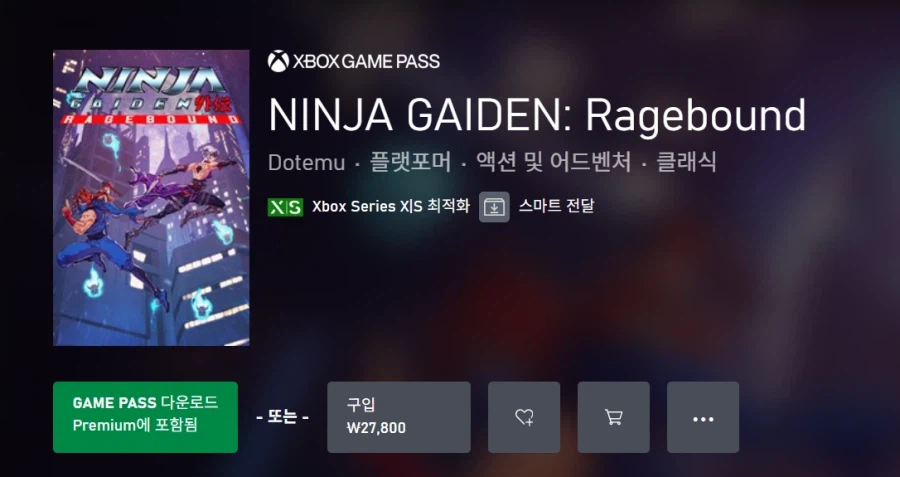Click the Xbox sphere logo icon
The width and height of the screenshot is (900, 477).
(278, 61)
